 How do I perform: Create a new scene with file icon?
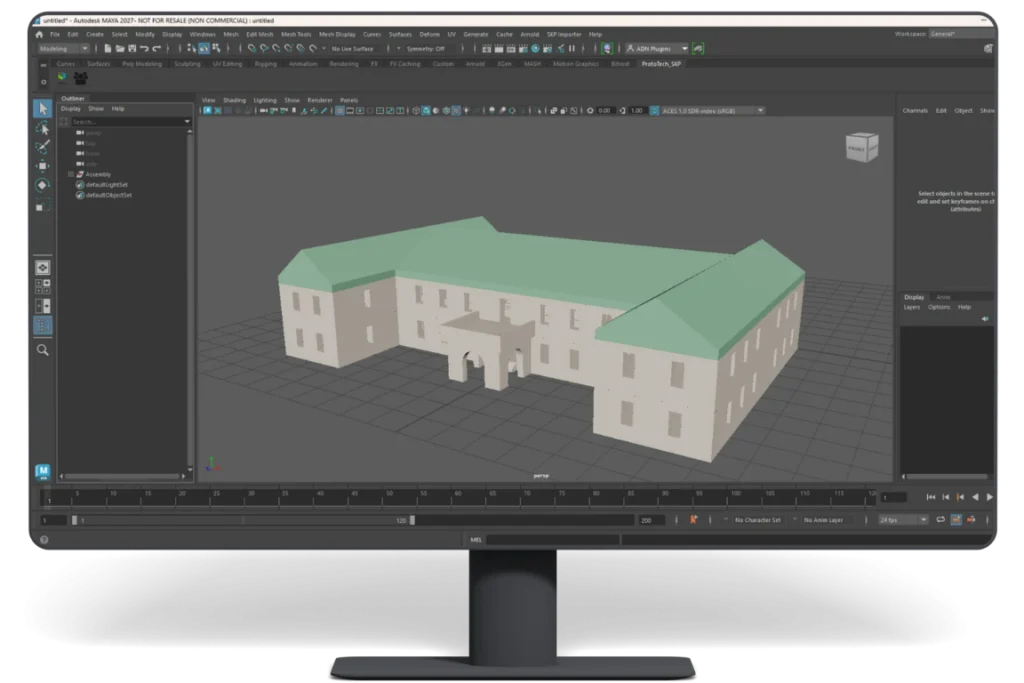[108, 48]
